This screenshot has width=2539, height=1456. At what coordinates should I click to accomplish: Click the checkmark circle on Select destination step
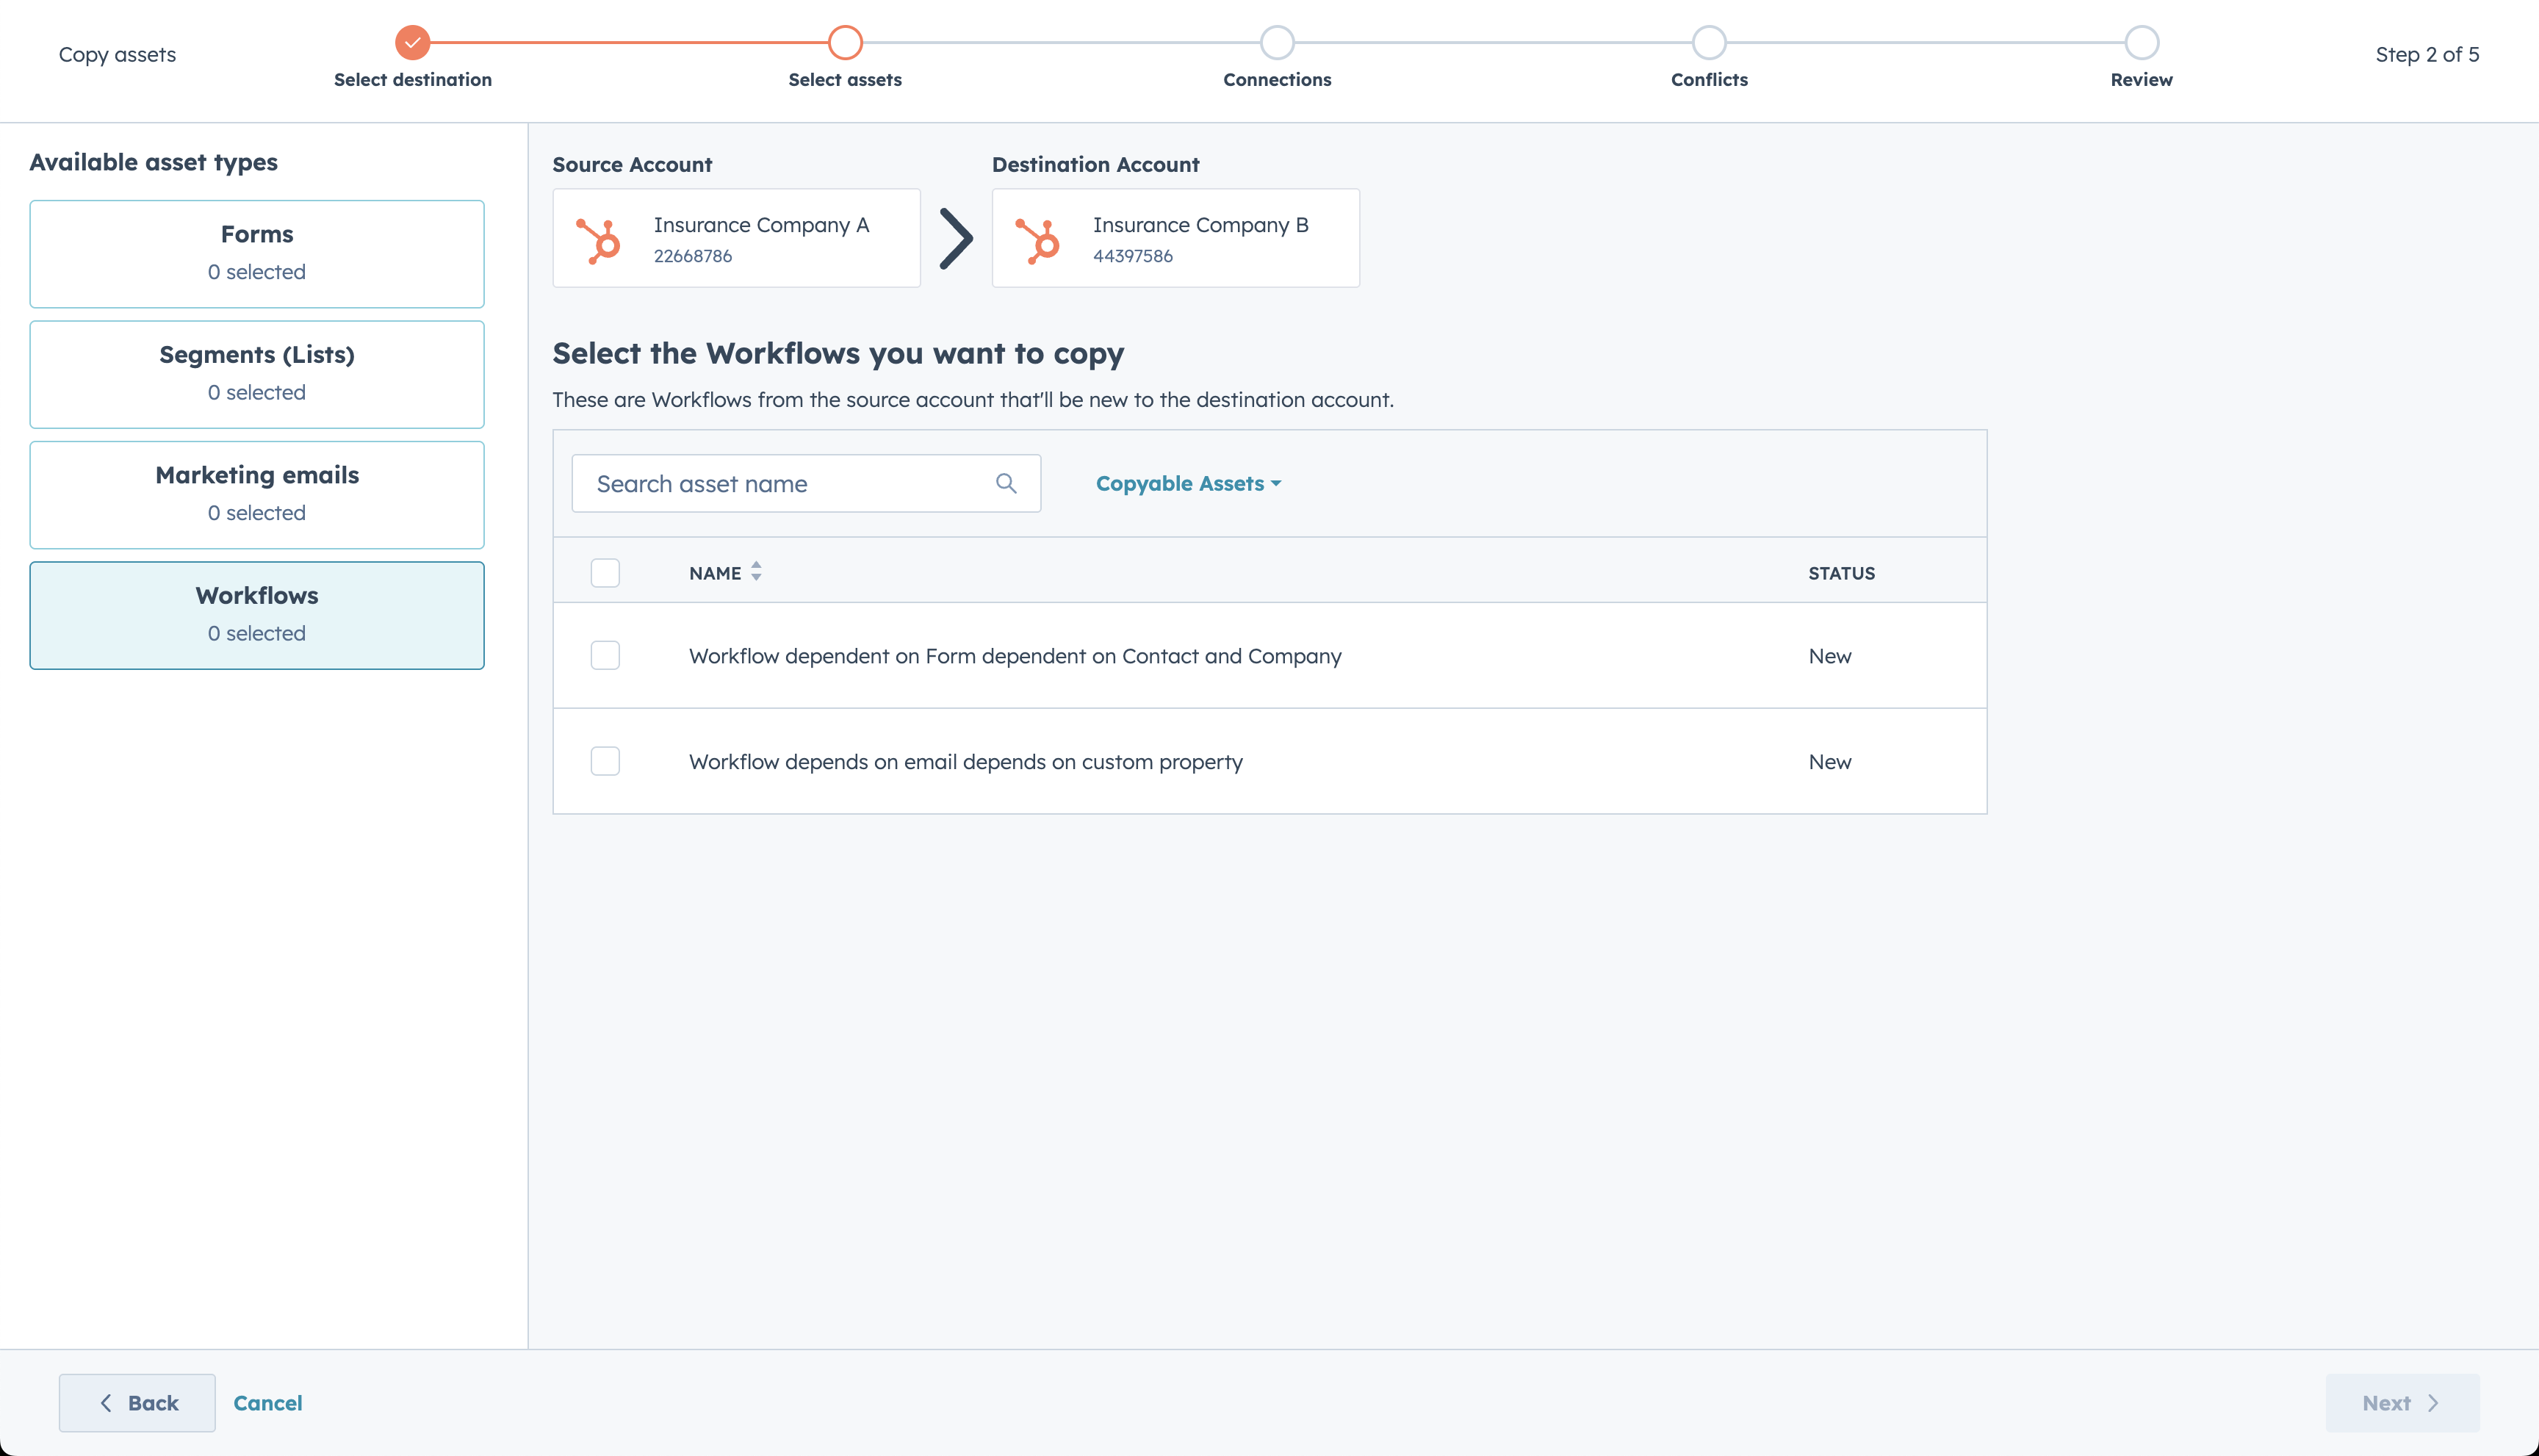pyautogui.click(x=413, y=42)
